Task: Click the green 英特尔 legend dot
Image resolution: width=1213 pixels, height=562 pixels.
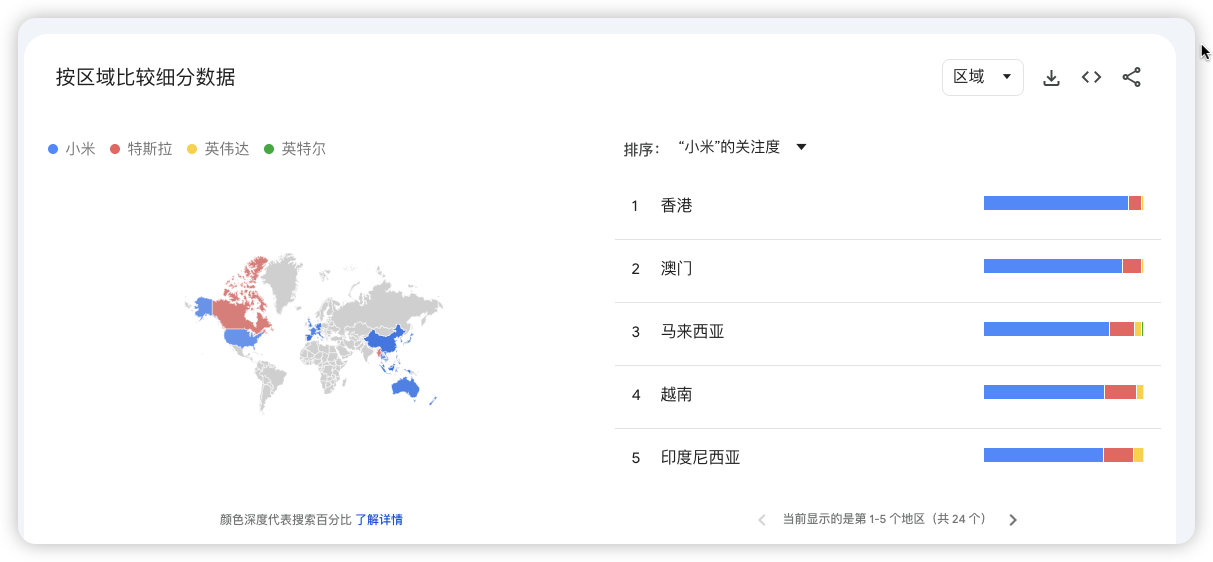Action: point(269,149)
